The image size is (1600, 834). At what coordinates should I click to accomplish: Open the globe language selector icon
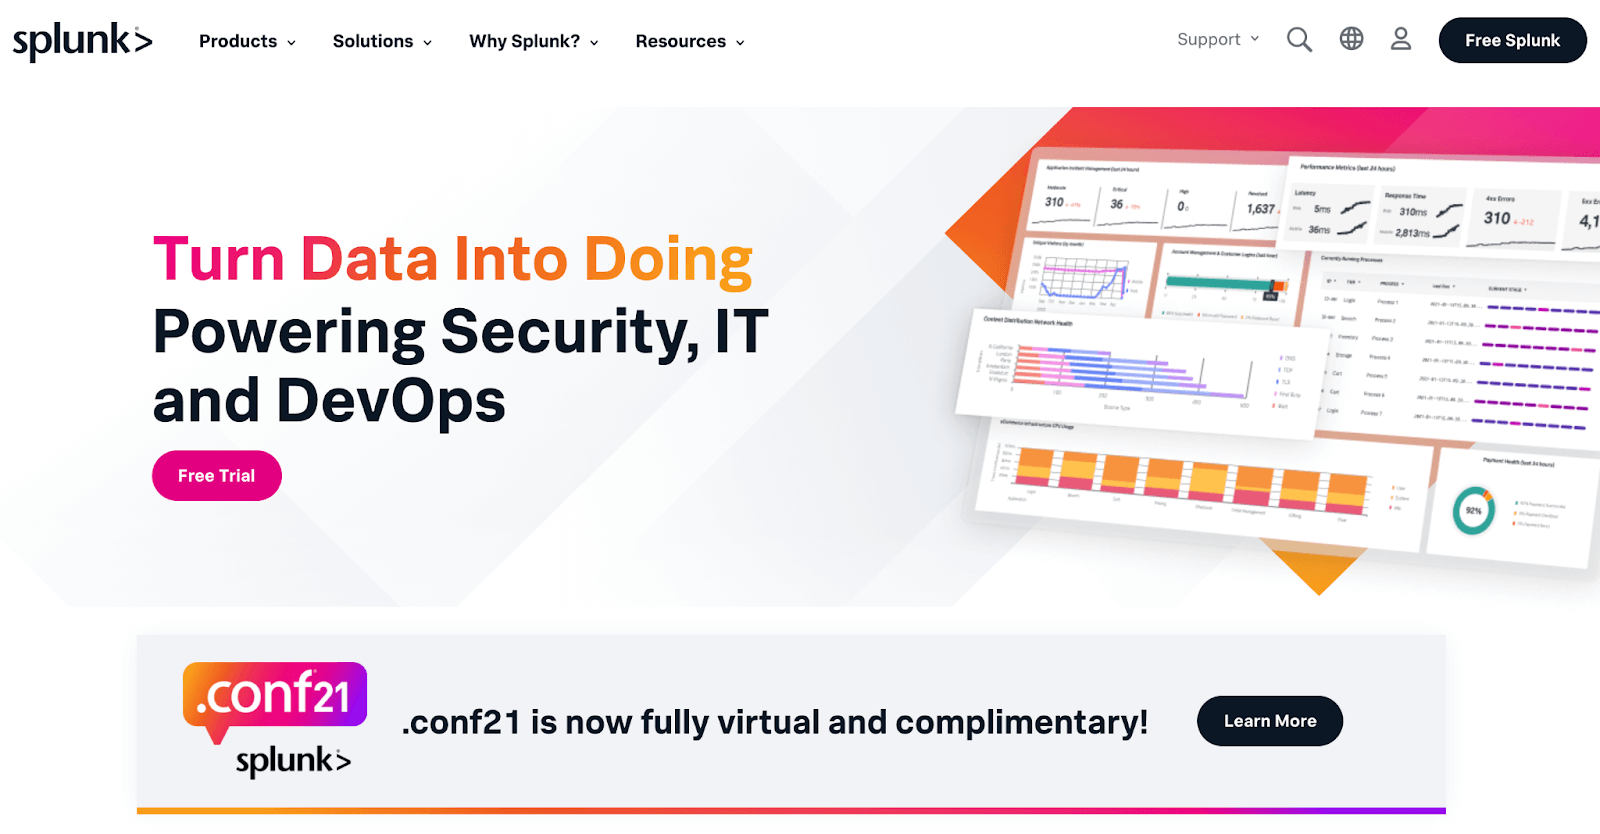(1351, 39)
